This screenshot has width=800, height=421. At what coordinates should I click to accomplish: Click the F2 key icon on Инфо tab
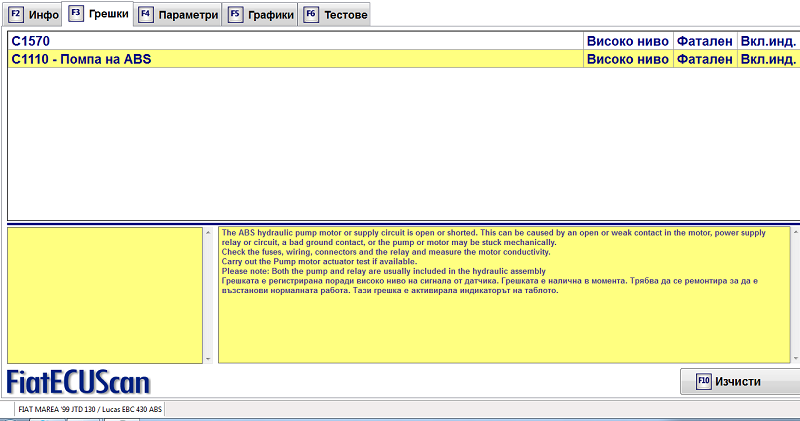click(17, 15)
